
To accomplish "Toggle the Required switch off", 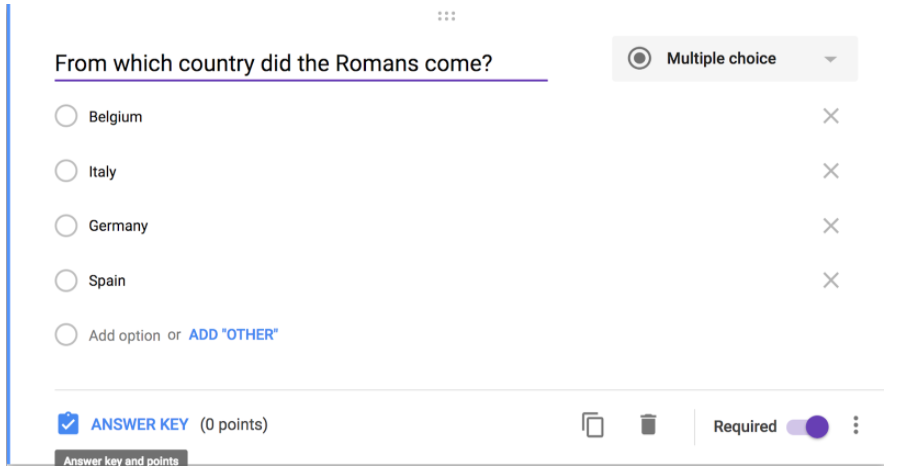I will [808, 427].
